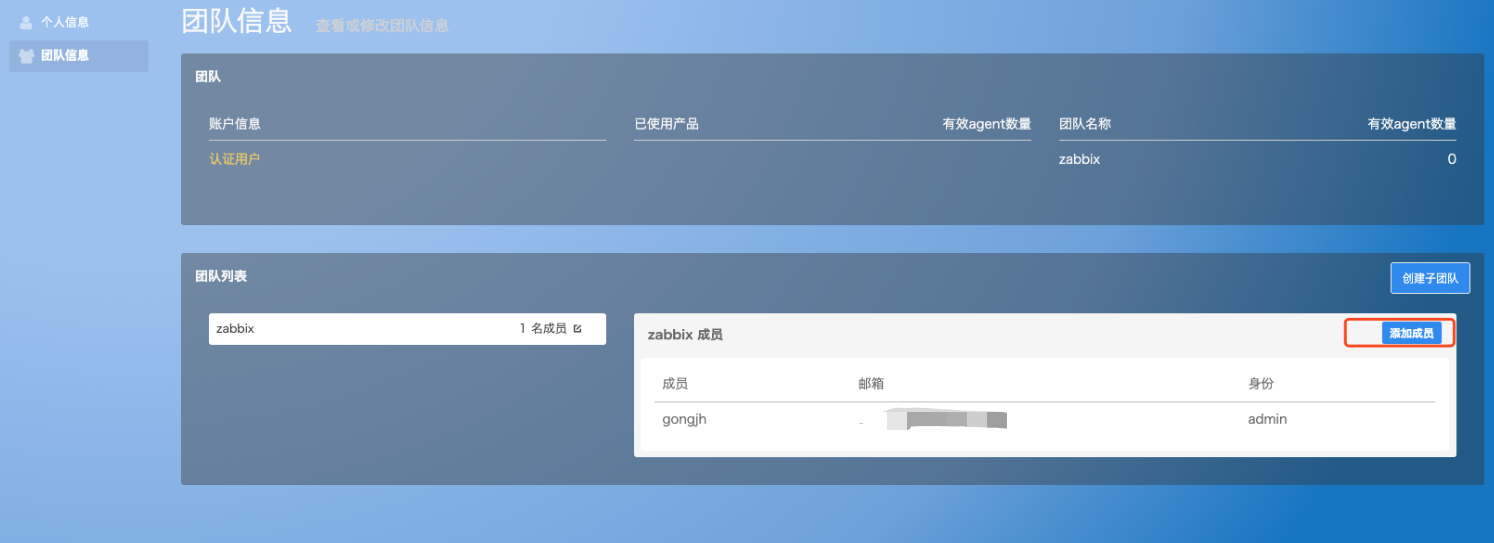Click the team icon beside 团队信息

click(26, 56)
